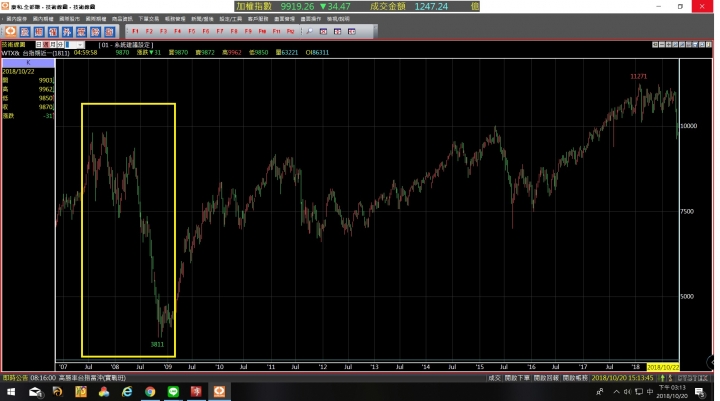The height and width of the screenshot is (401, 720).
Task: Click the leftmost chart-header arrow icon
Action: pos(655,45)
